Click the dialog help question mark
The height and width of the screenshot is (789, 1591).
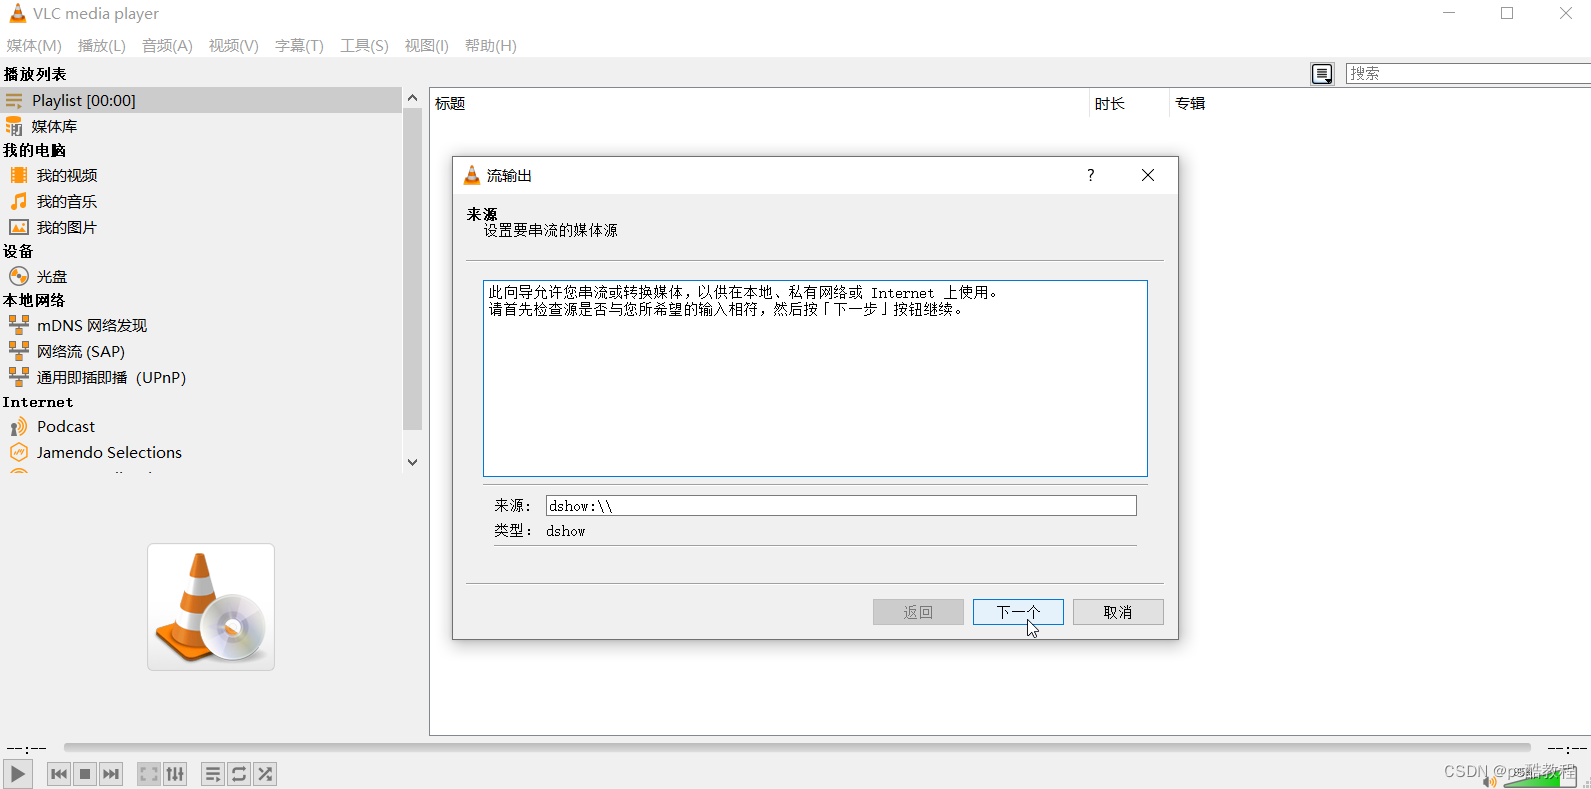[1091, 175]
